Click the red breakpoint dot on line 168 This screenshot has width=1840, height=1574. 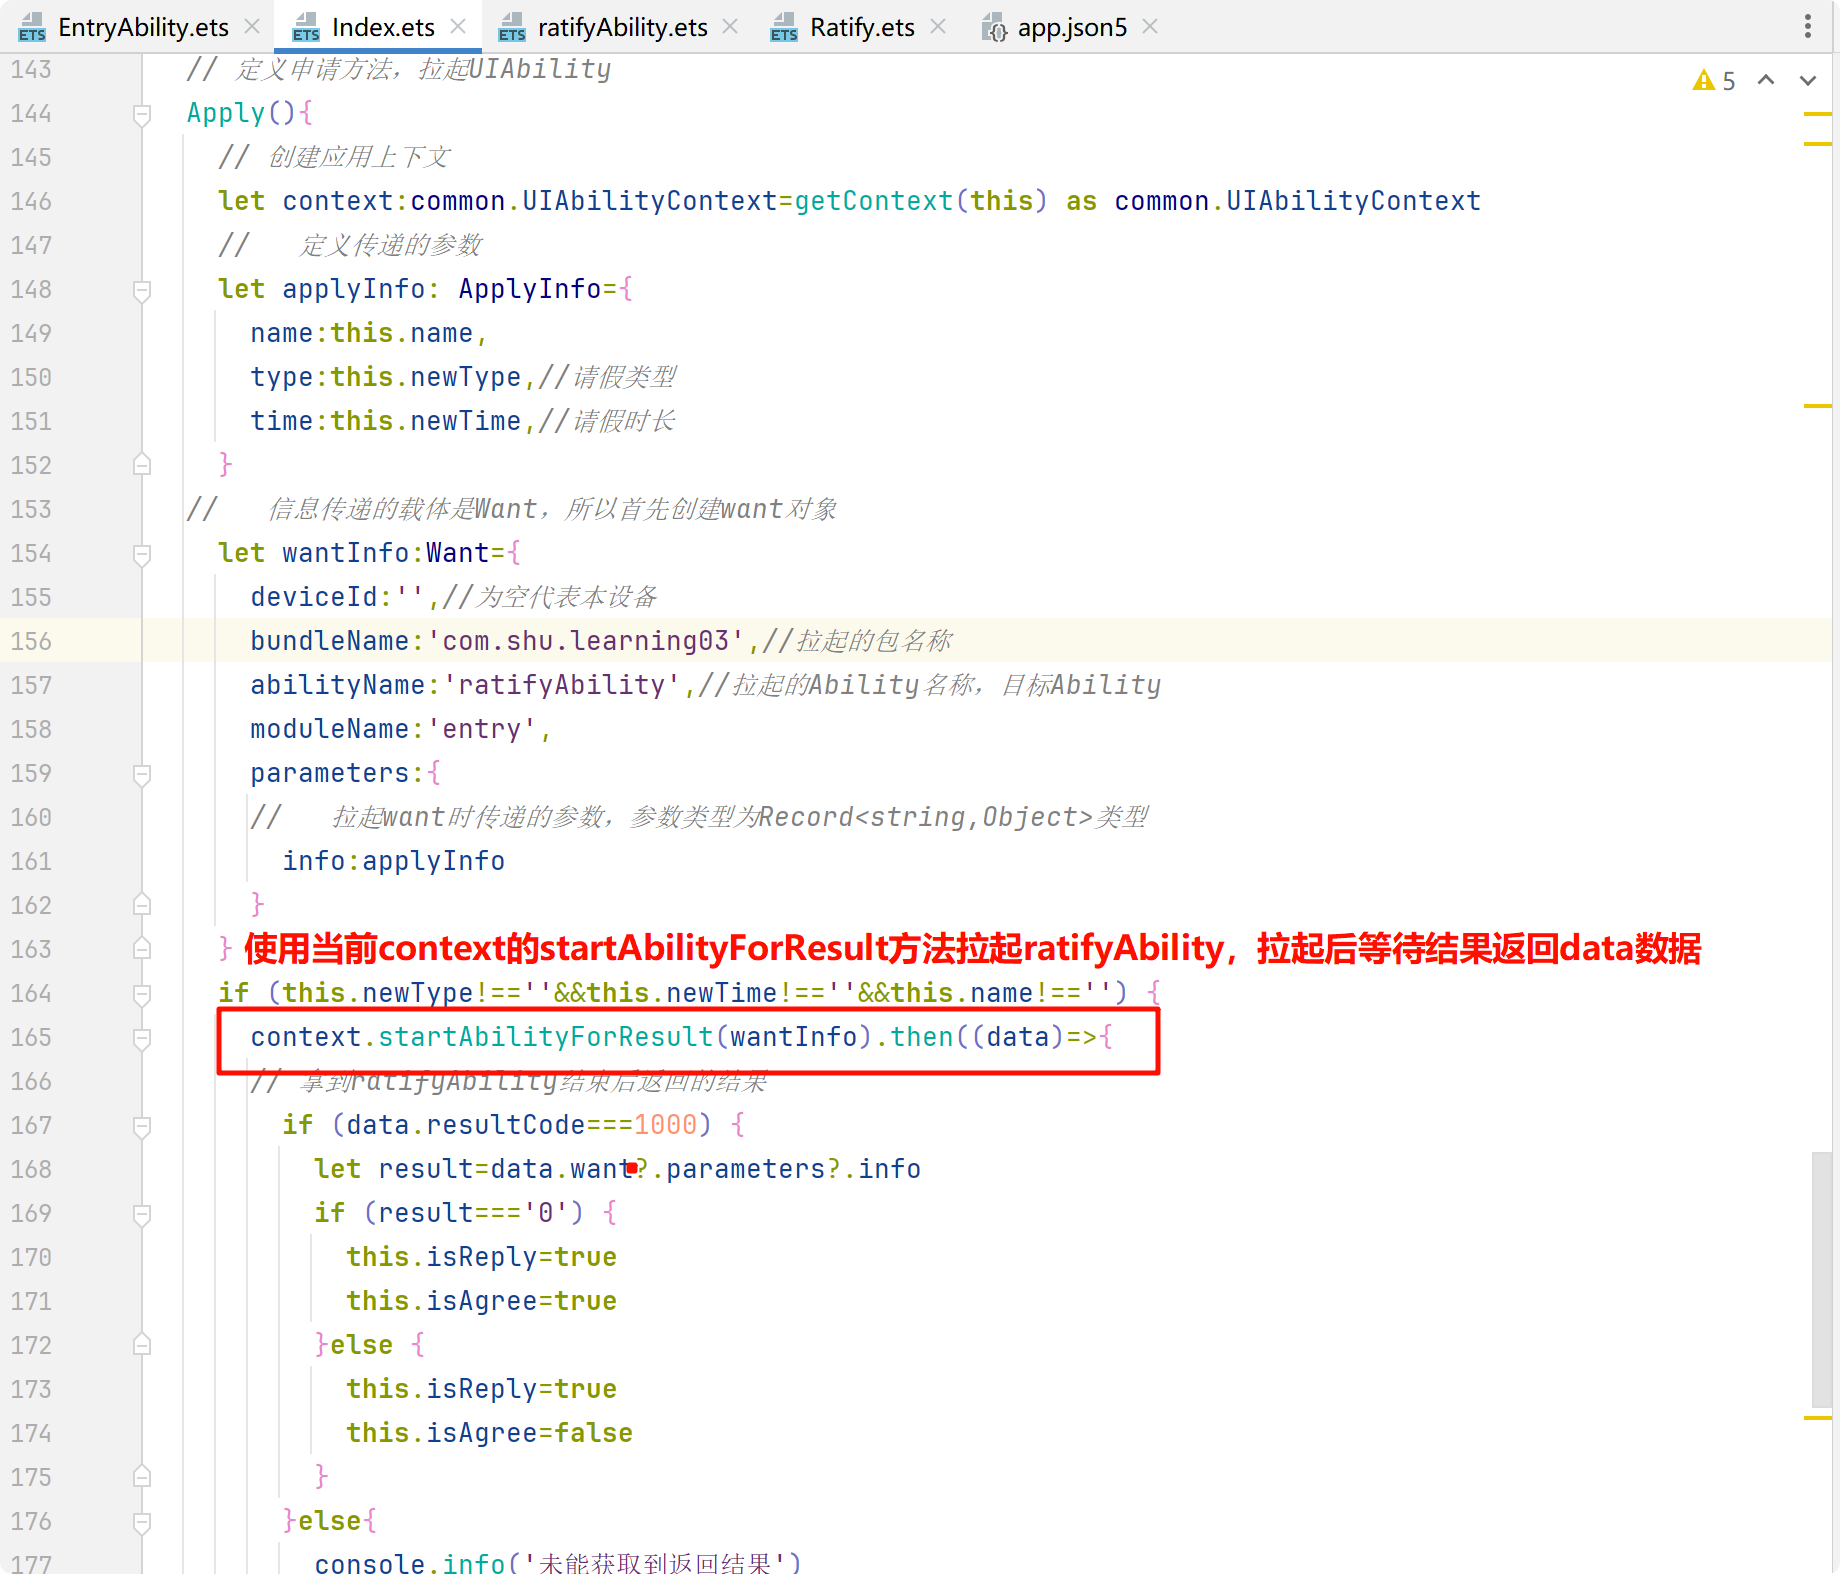pos(631,1166)
